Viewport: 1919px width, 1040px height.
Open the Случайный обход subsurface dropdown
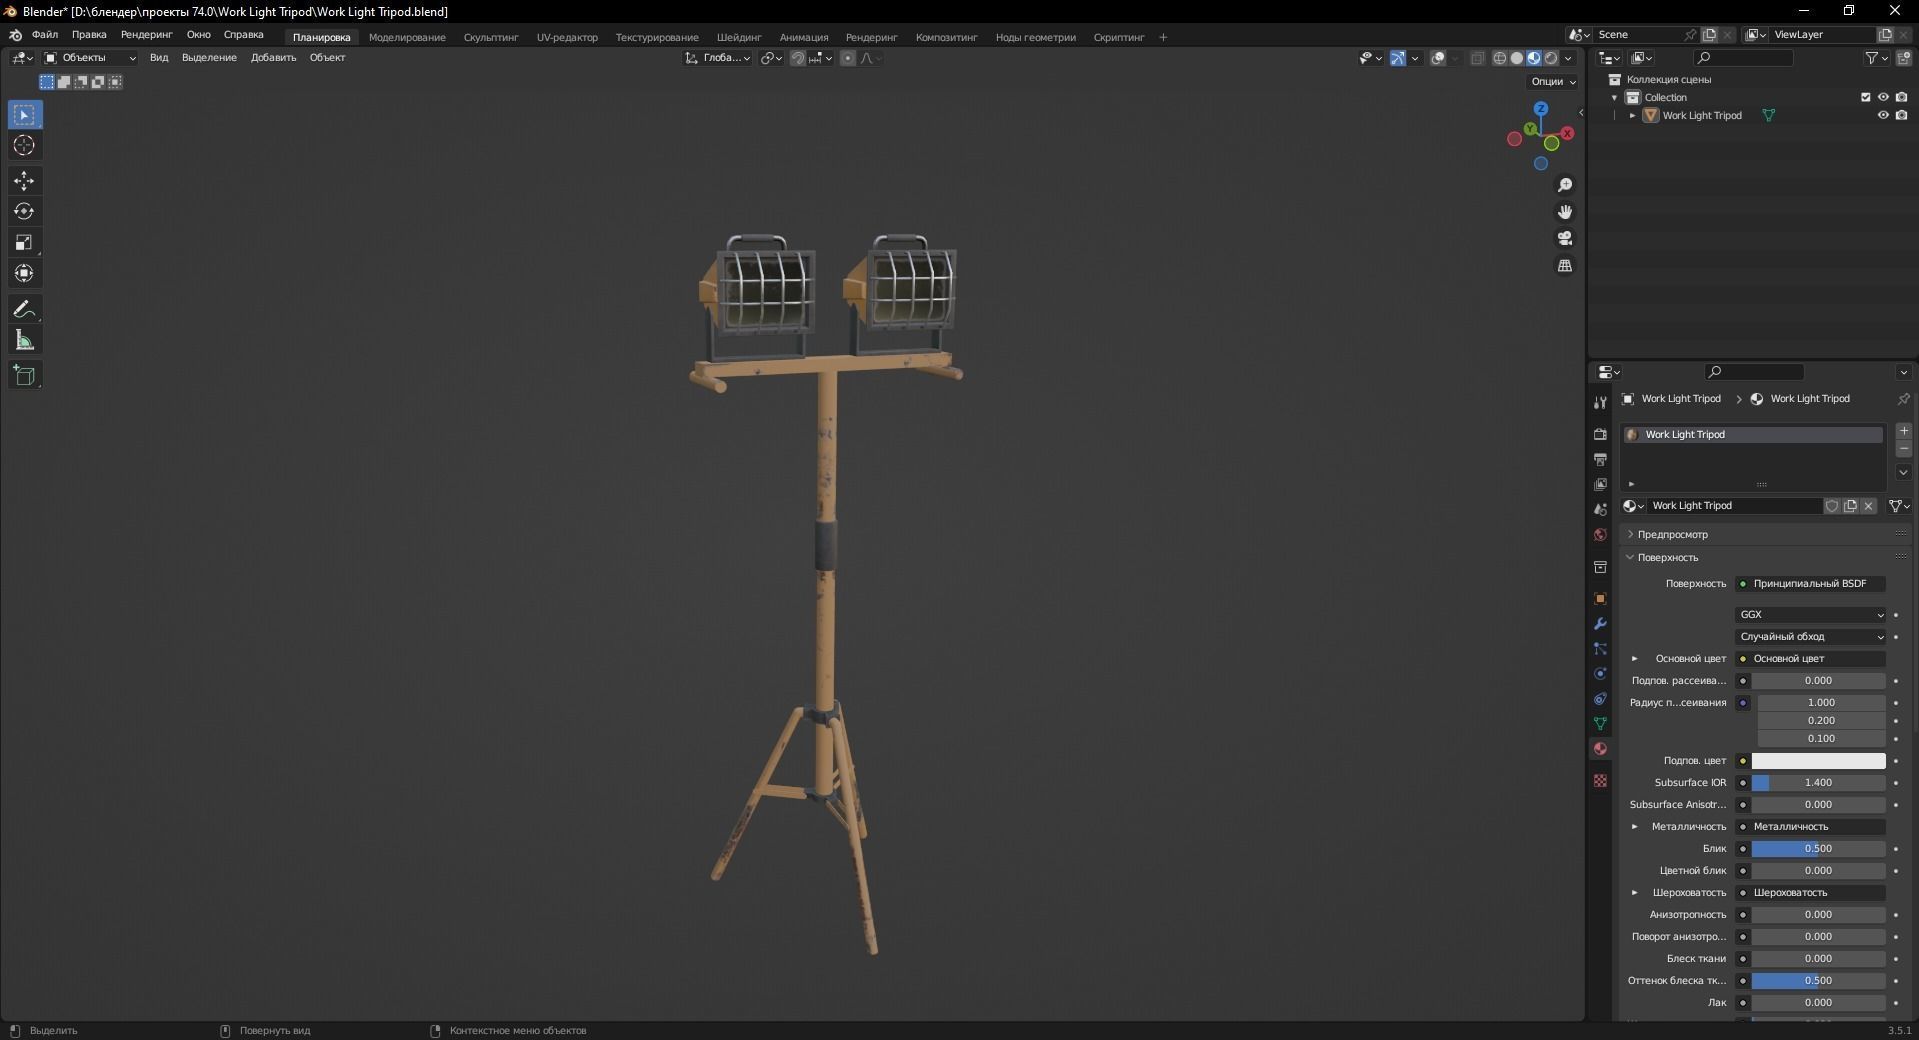pyautogui.click(x=1810, y=637)
